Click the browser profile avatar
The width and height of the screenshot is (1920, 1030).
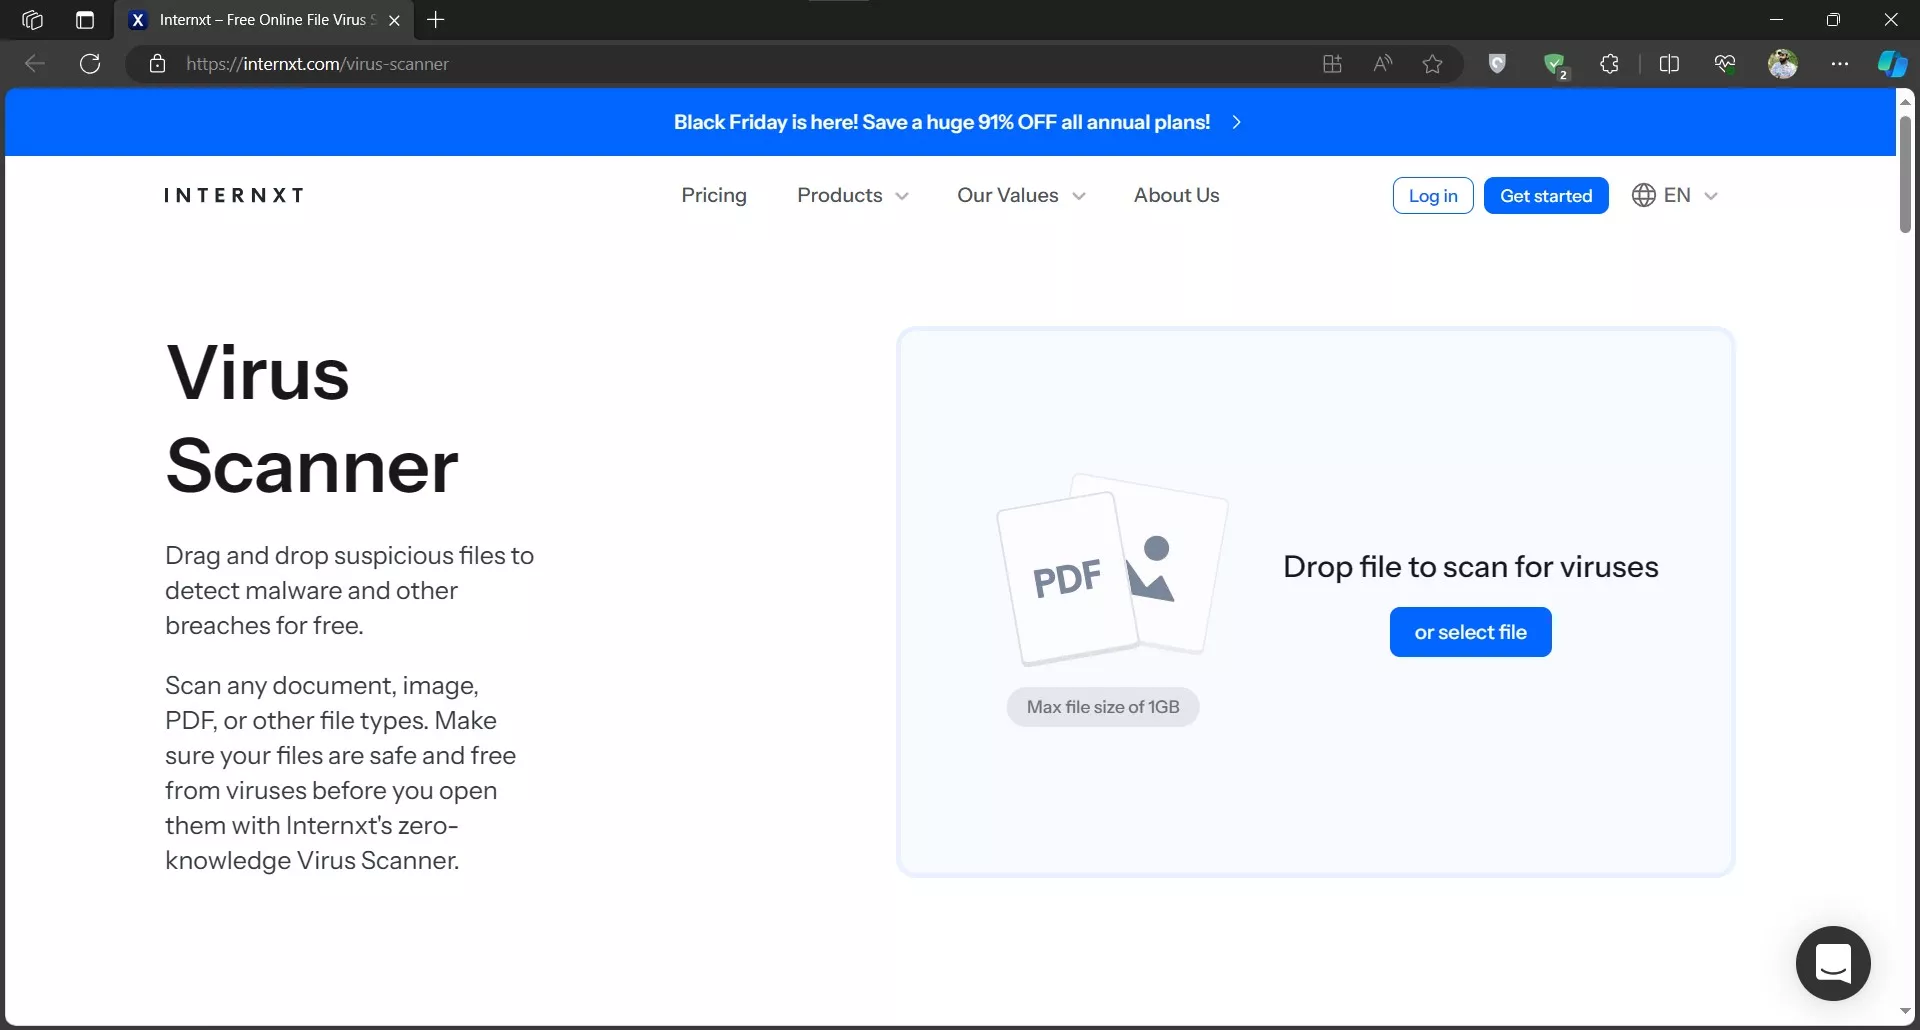[x=1784, y=63]
